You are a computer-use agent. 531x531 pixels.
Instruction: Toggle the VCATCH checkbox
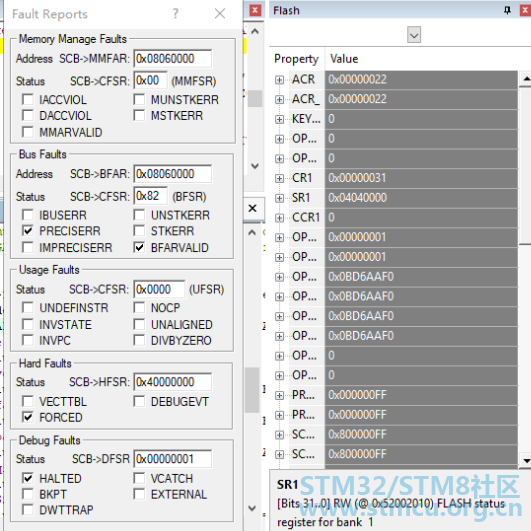click(x=139, y=478)
